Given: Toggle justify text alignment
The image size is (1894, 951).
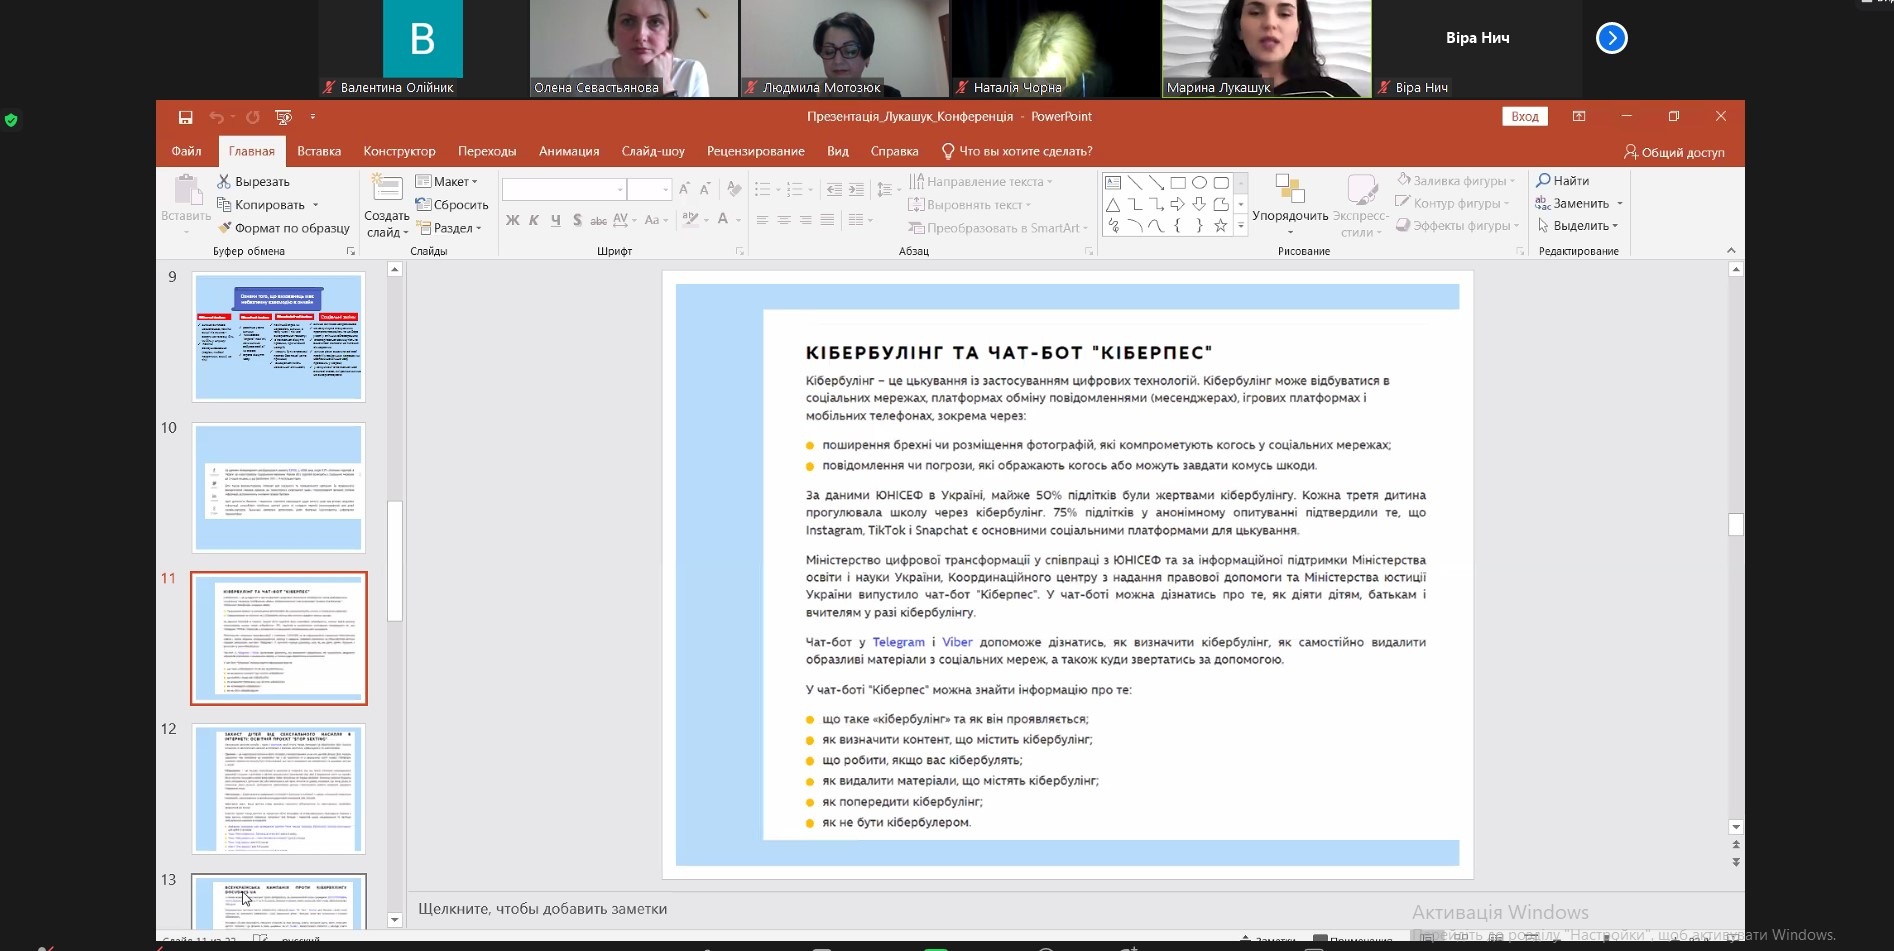Looking at the screenshot, I should point(827,220).
